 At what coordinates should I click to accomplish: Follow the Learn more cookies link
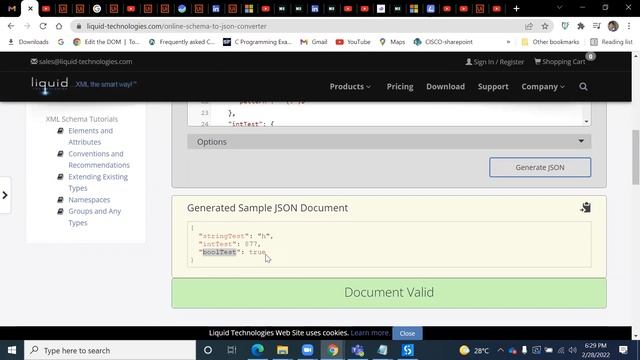click(369, 333)
